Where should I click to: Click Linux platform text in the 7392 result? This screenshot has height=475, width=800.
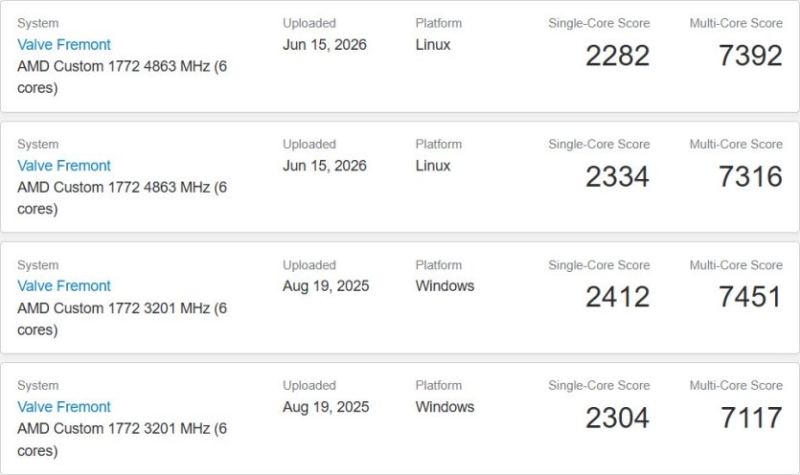point(433,44)
